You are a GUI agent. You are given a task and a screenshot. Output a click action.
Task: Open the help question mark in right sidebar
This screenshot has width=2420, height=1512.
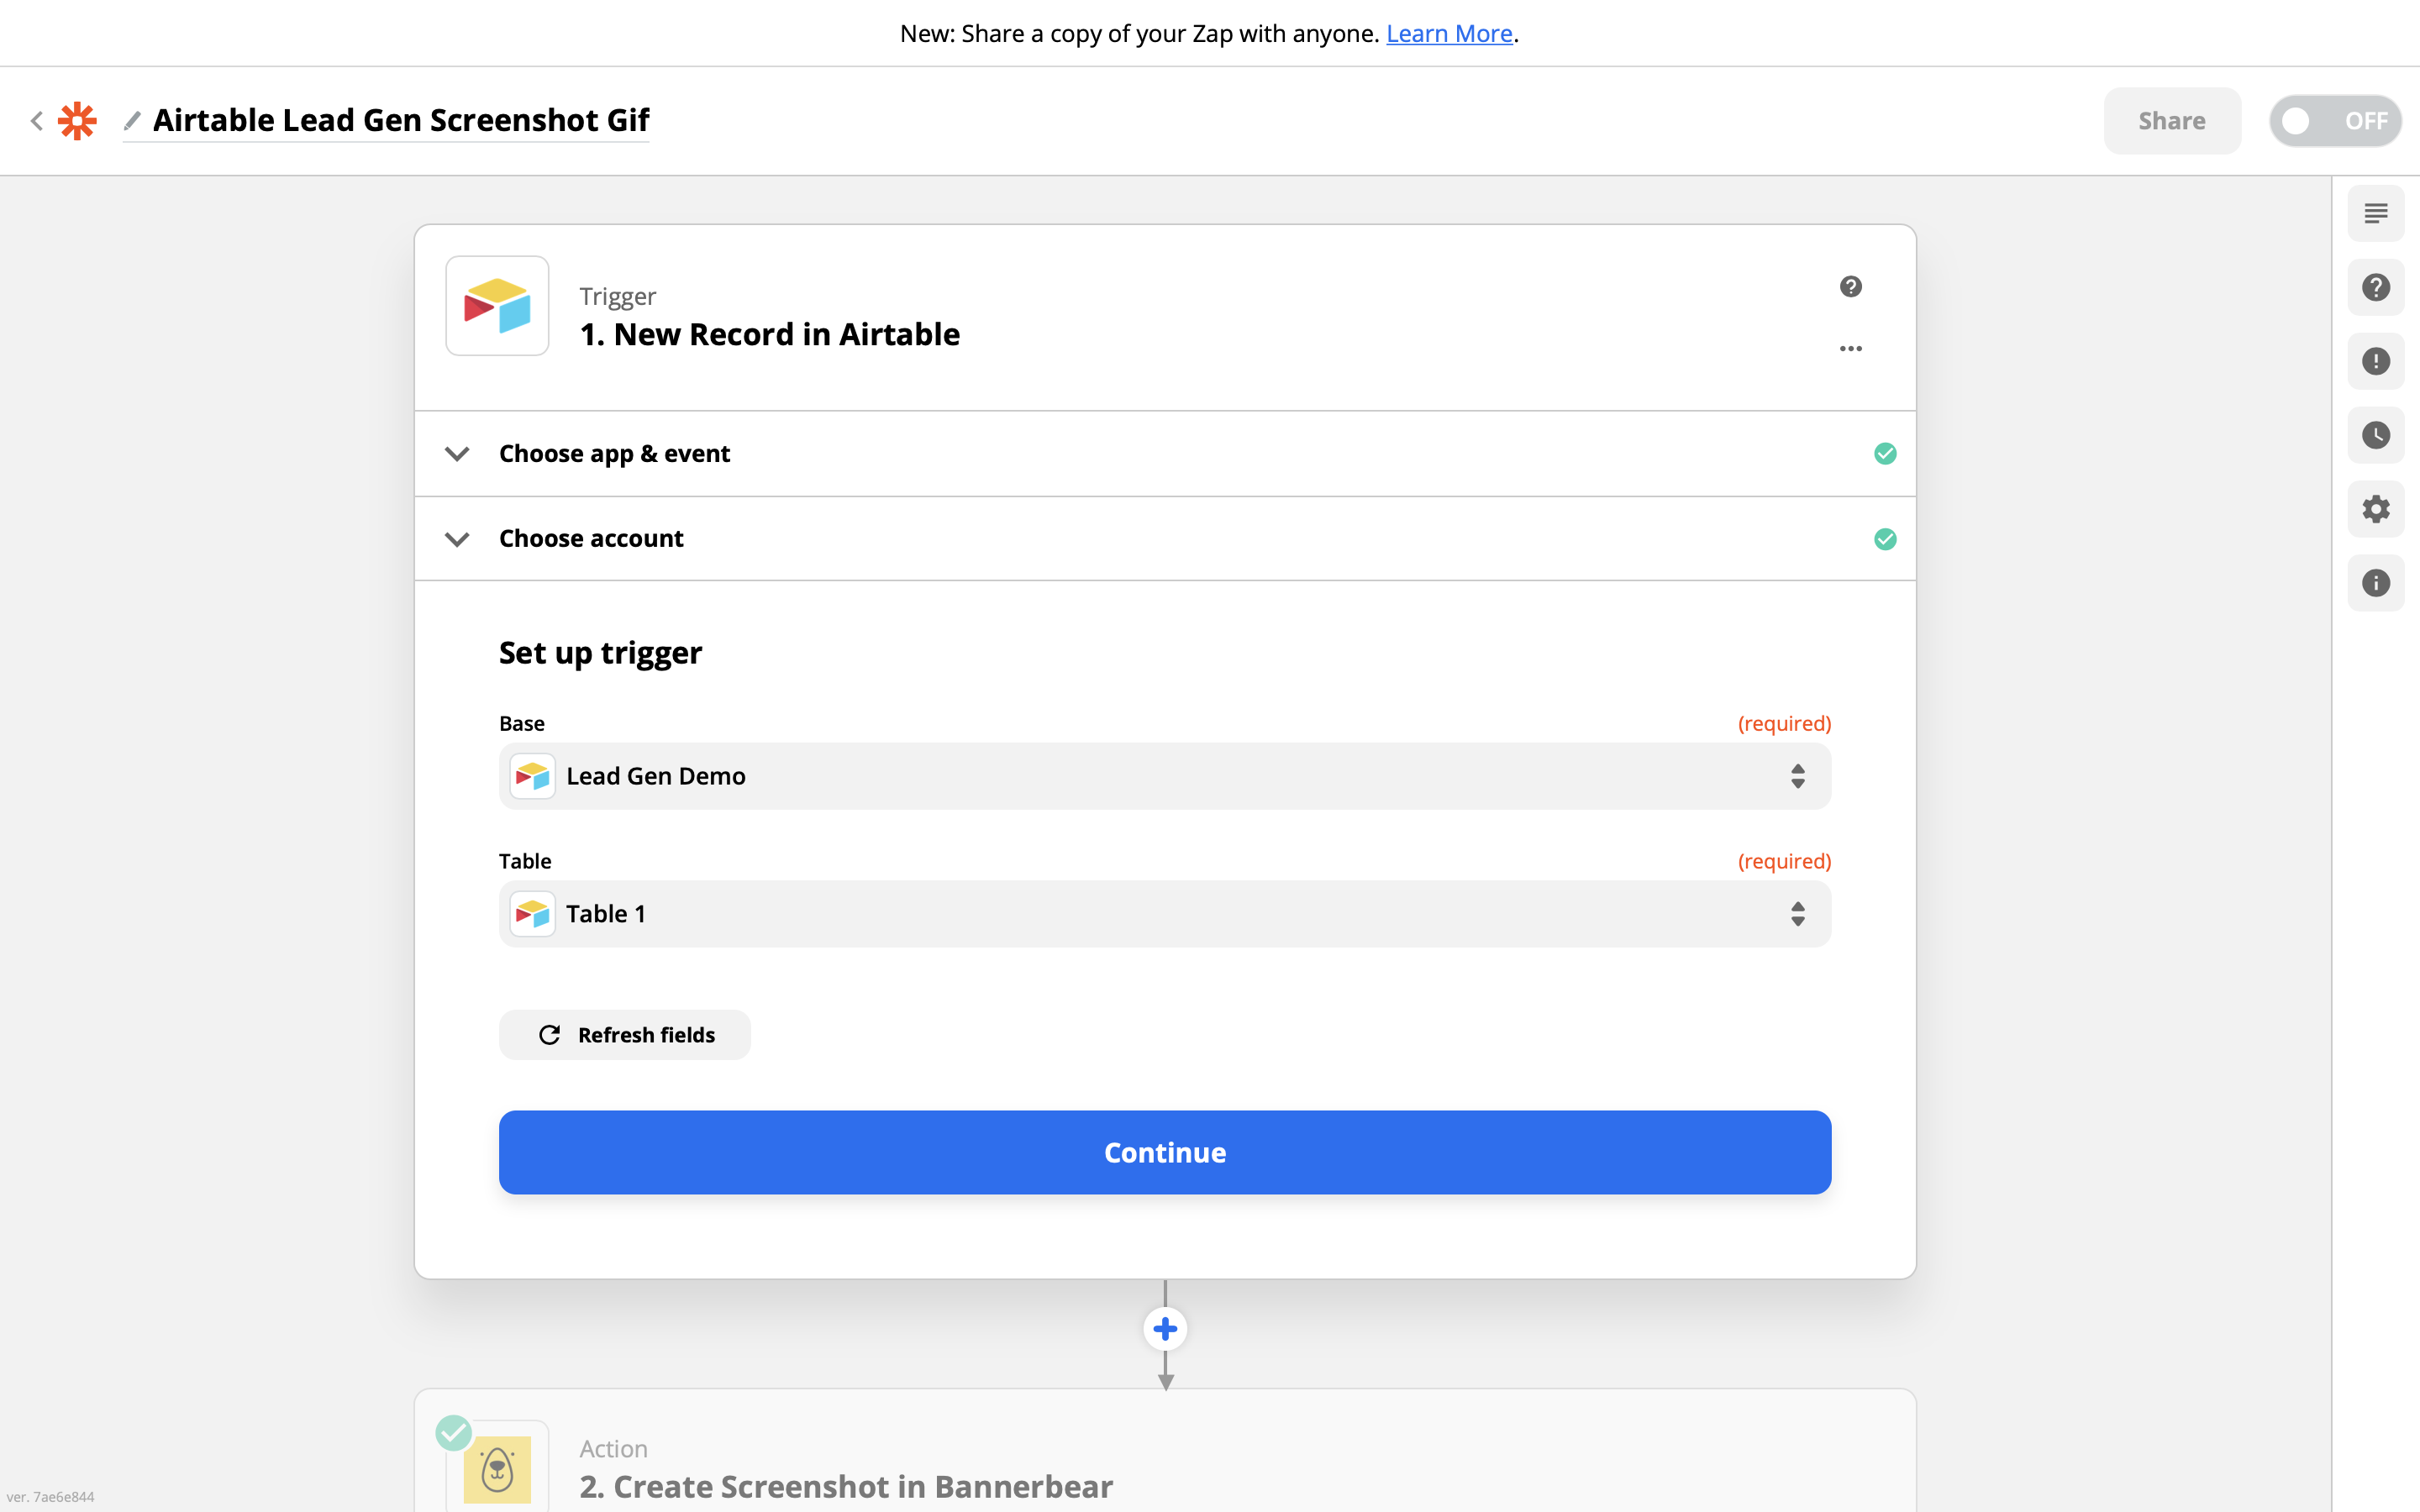[2375, 287]
